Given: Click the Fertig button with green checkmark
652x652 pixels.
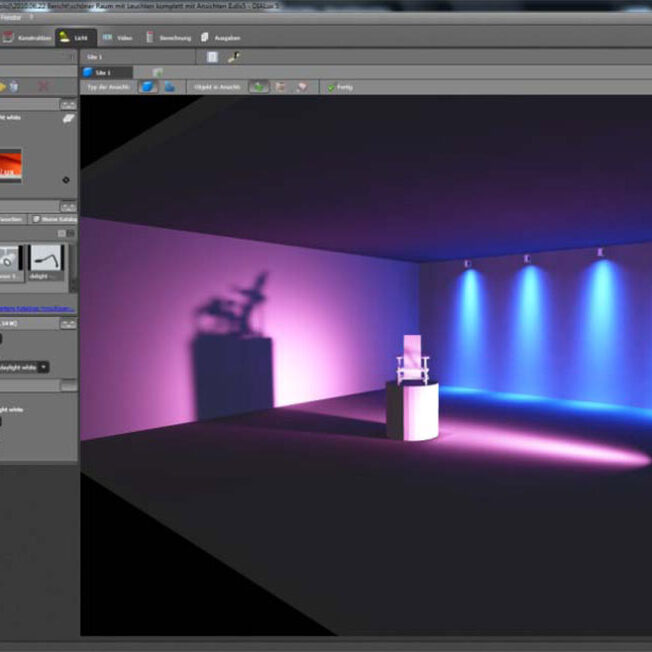Looking at the screenshot, I should coord(339,87).
